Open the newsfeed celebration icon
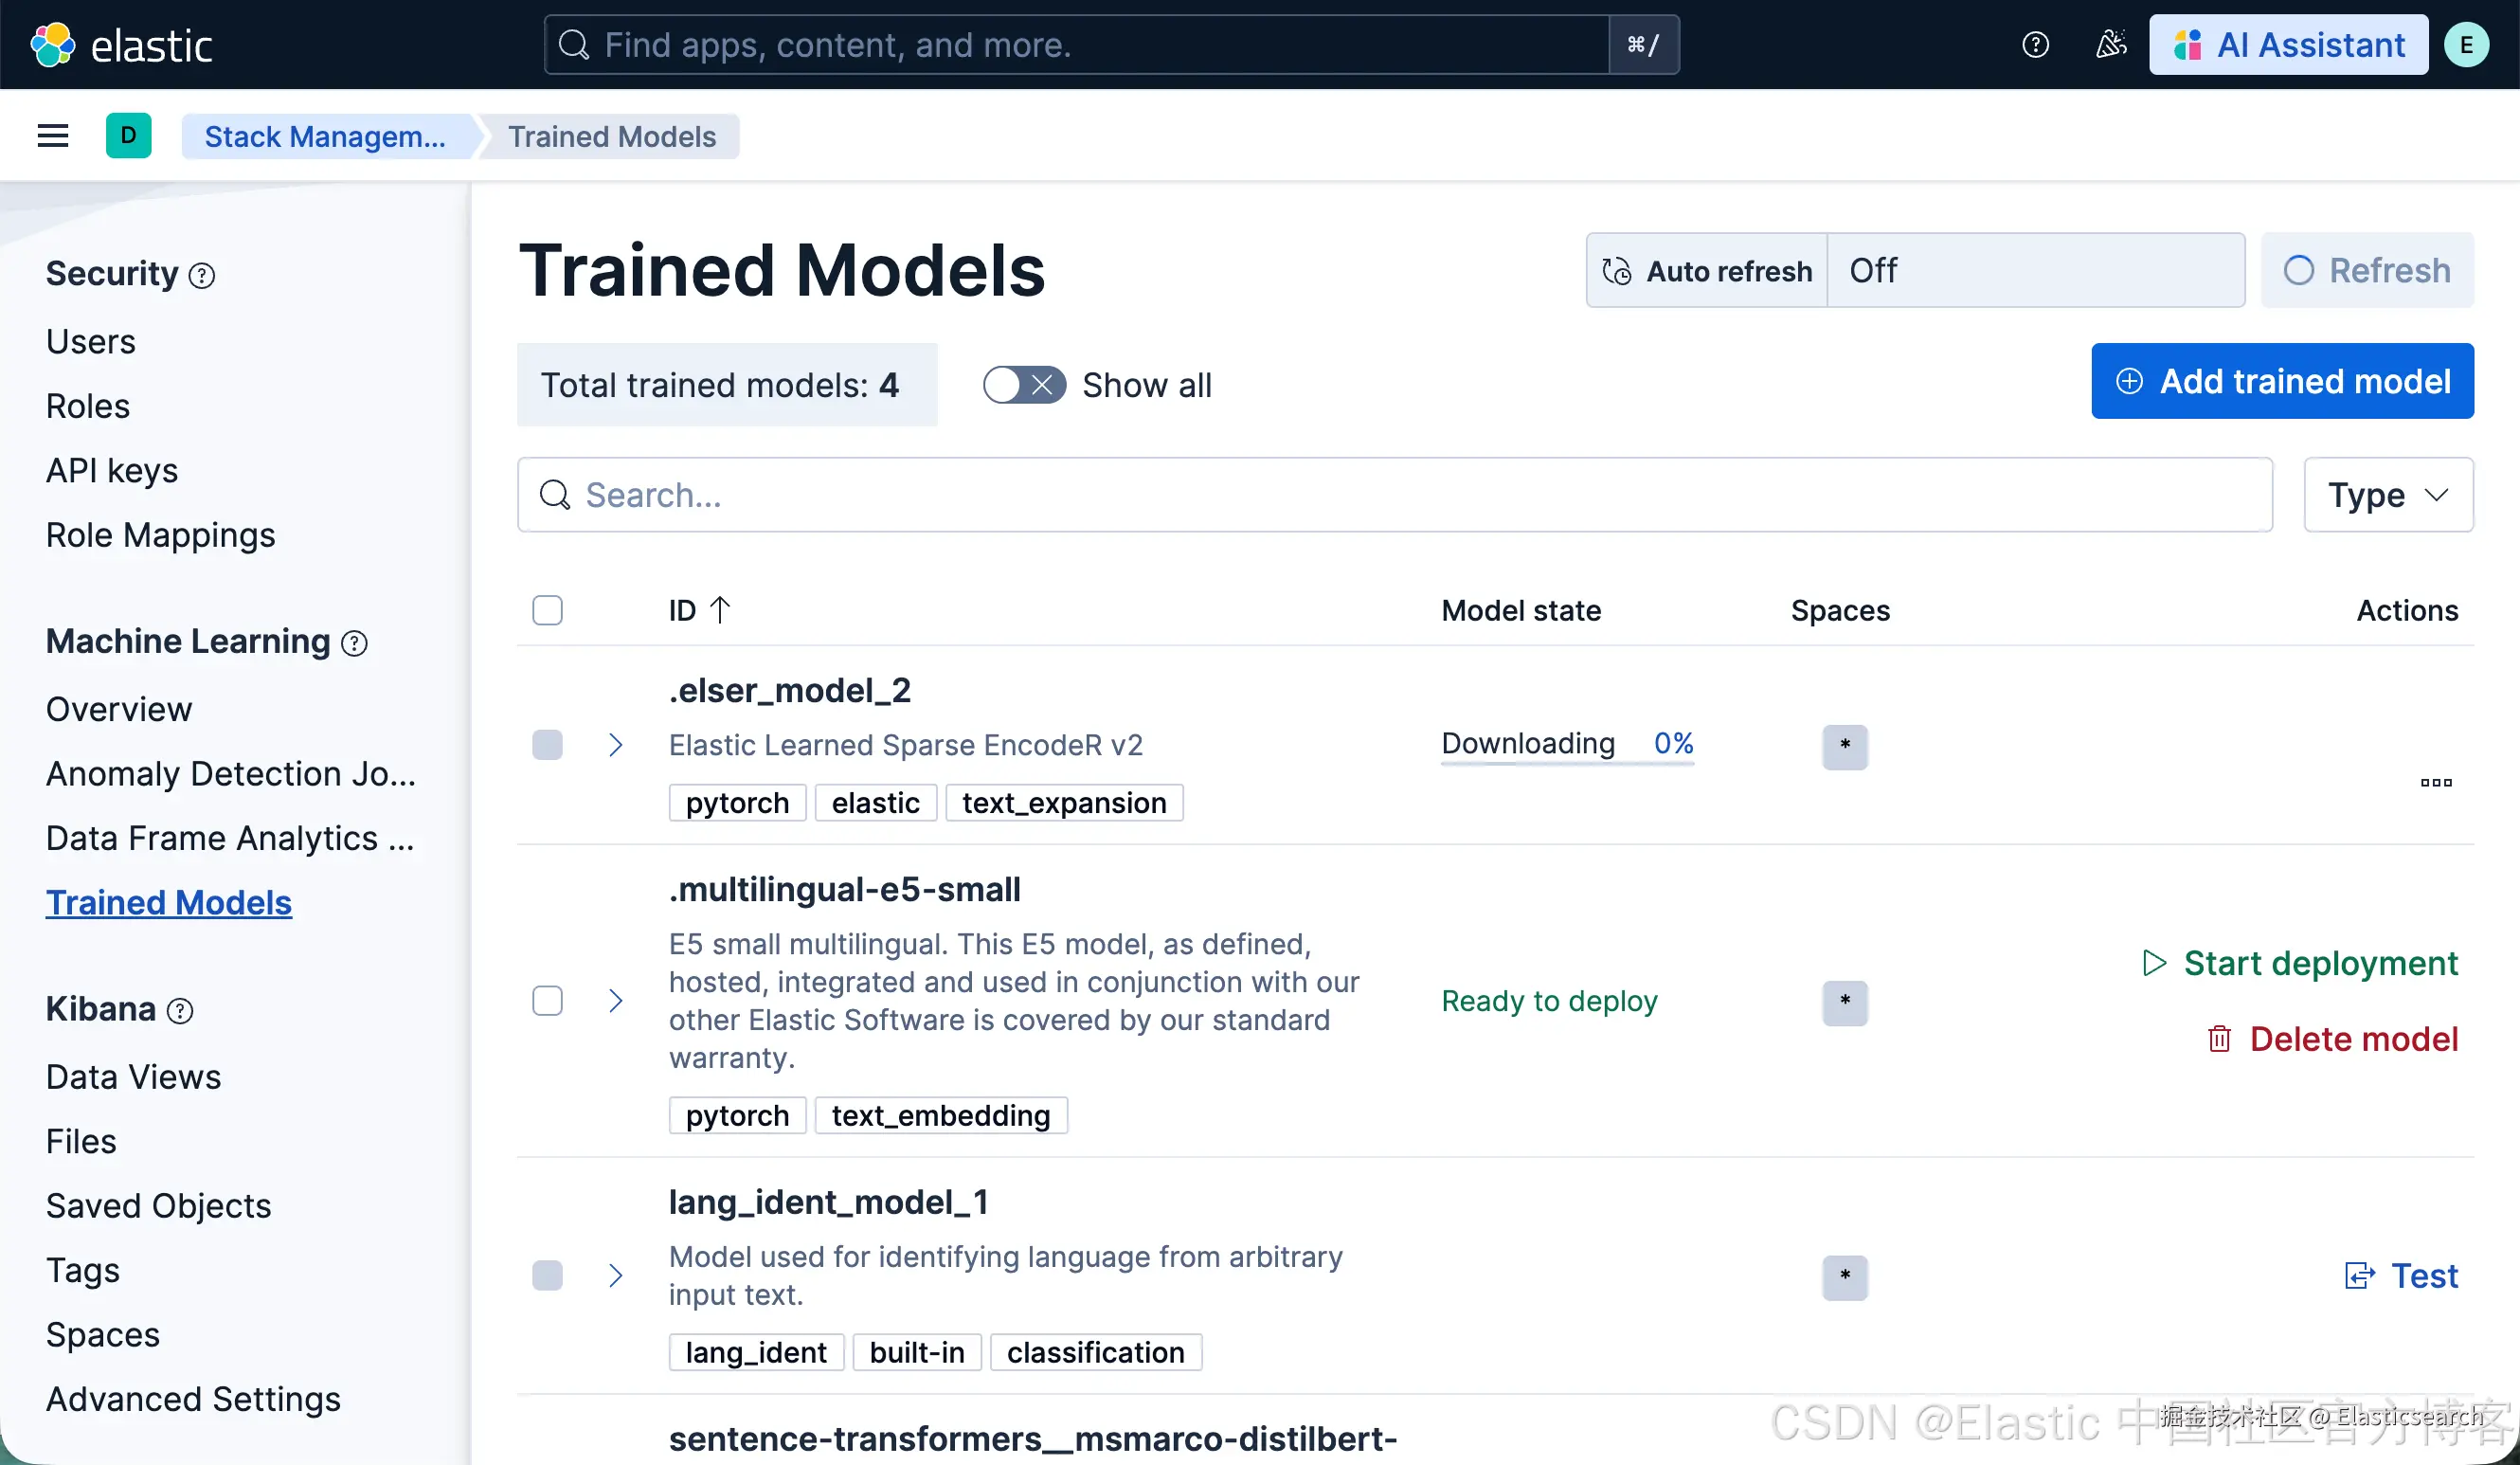 point(2110,45)
